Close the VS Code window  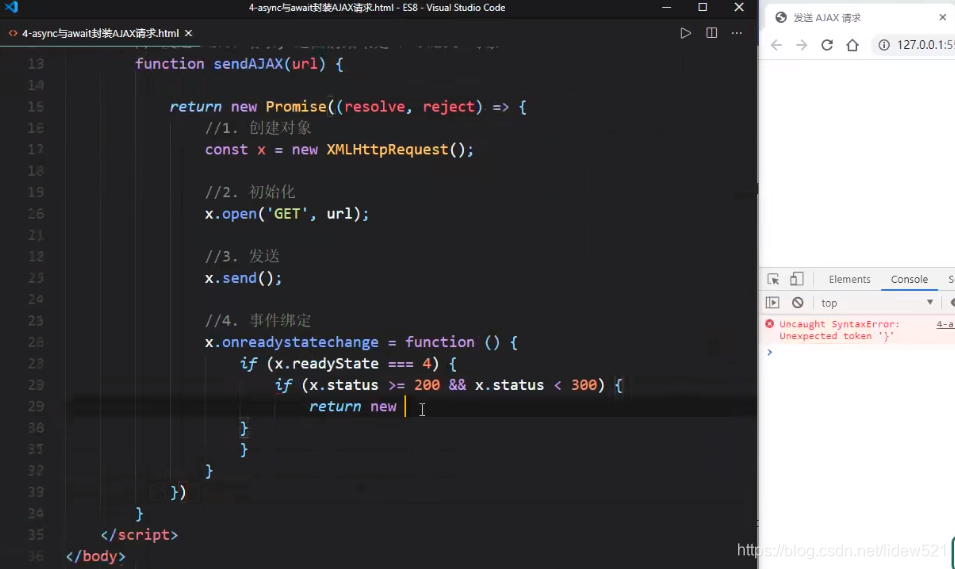pos(739,7)
